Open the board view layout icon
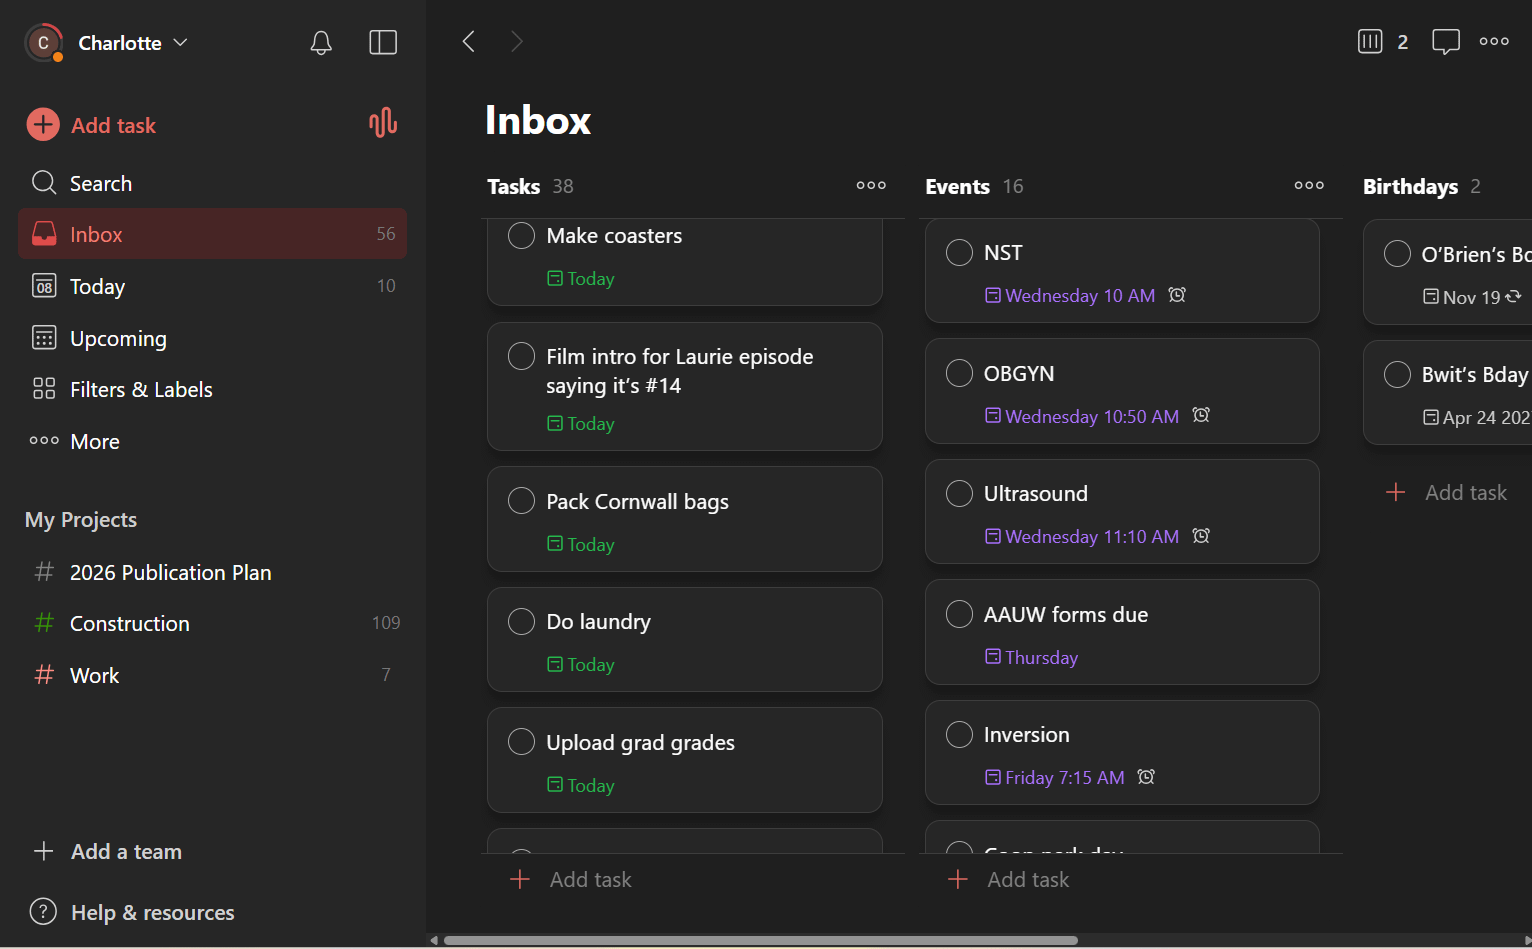Screen dimensions: 1532x949 coord(1370,41)
